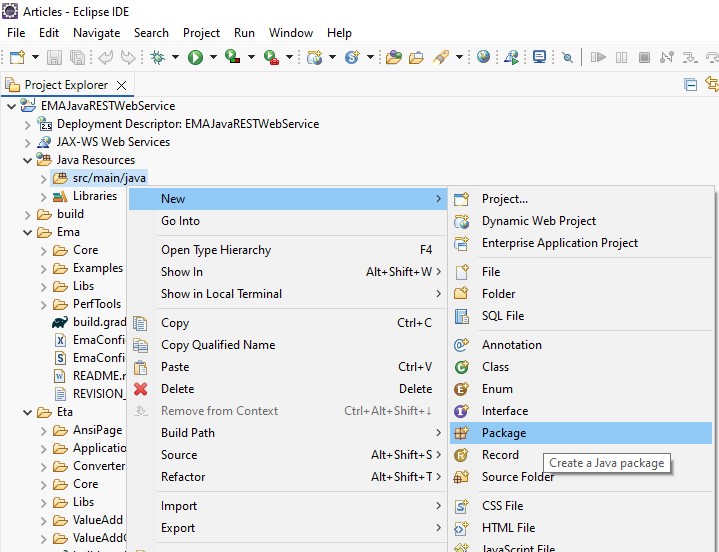Close the Project Explorer view
Screen dimensions: 719x552
(x=122, y=85)
